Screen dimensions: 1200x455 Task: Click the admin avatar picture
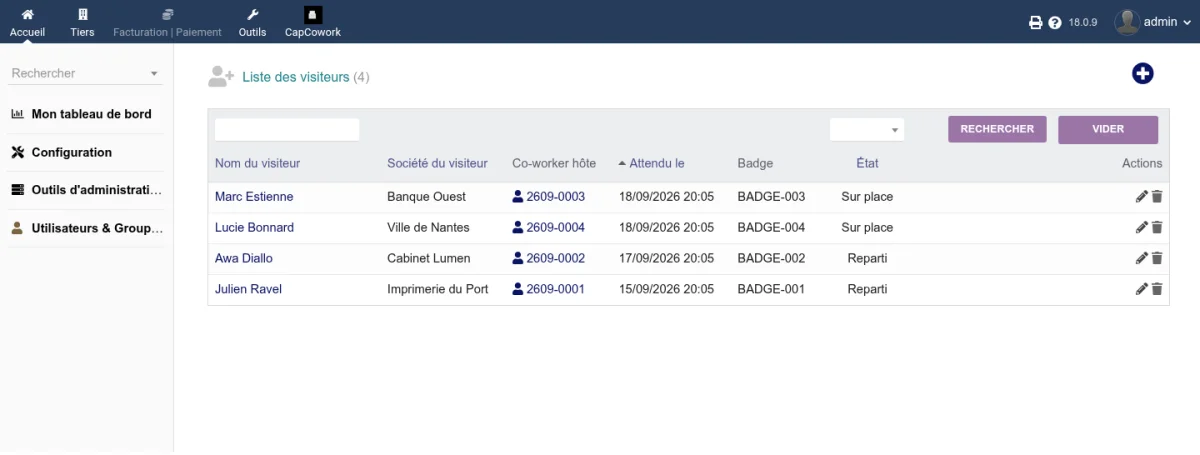(x=1127, y=22)
